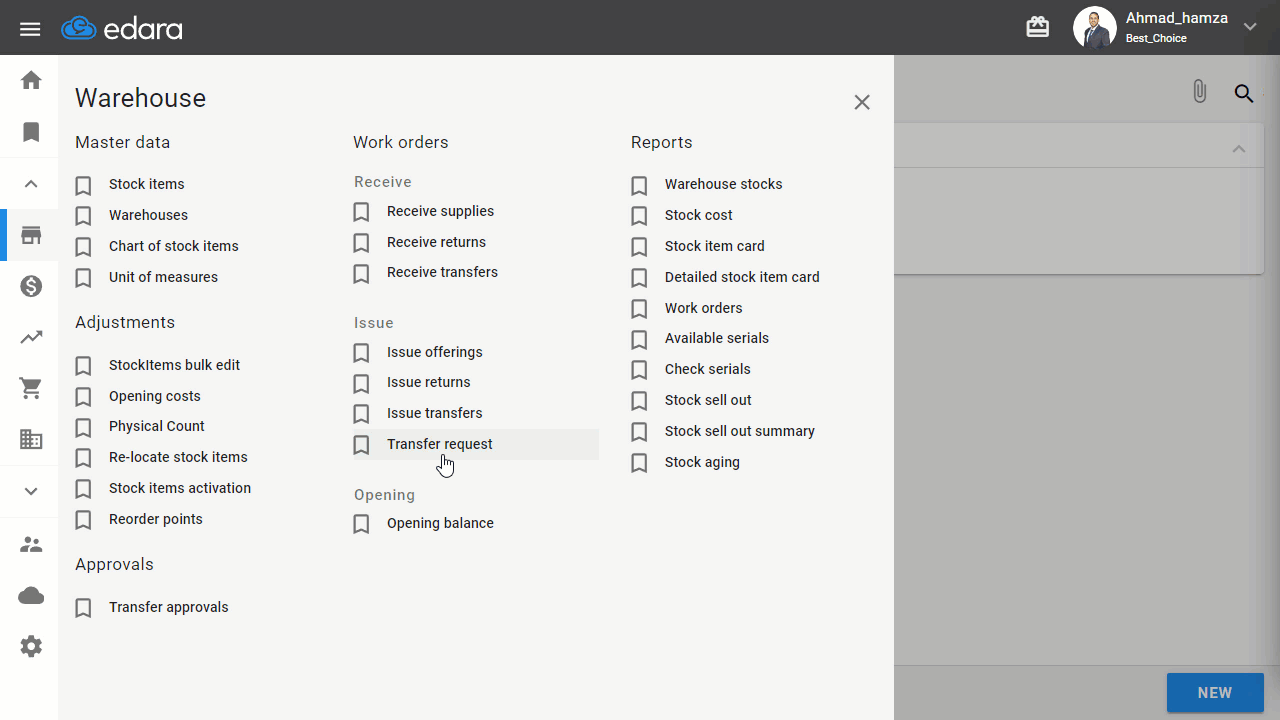Open the hamburger main menu
Image resolution: width=1280 pixels, height=720 pixels.
[x=30, y=29]
